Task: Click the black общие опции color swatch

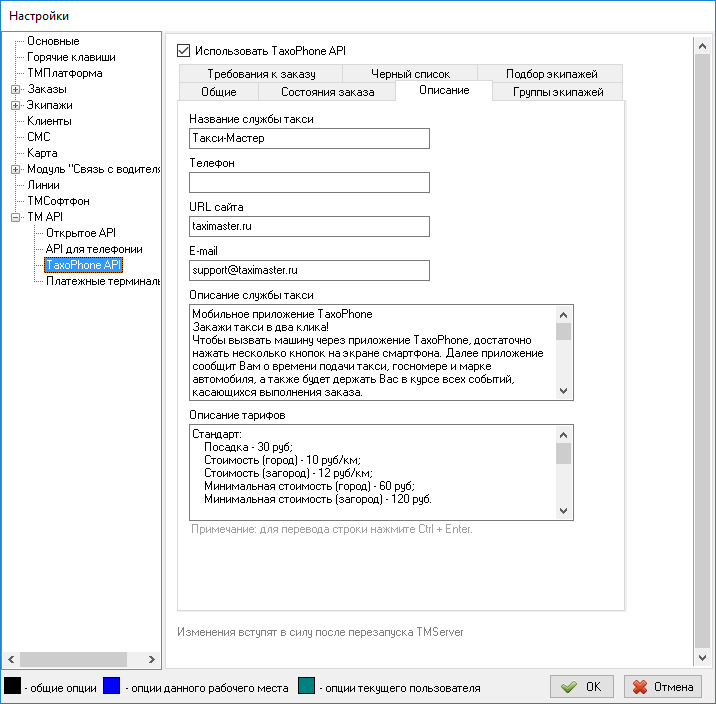Action: click(13, 687)
